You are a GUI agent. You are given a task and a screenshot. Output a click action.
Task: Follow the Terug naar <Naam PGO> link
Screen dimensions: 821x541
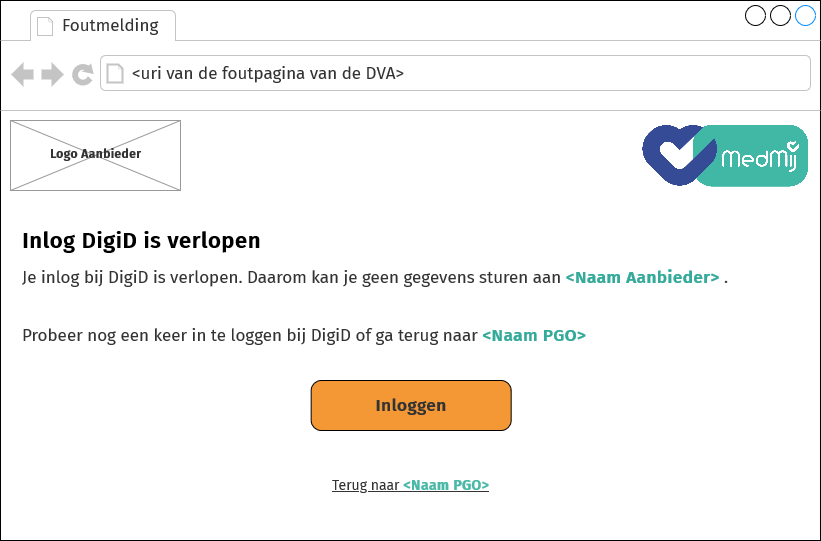[x=410, y=486]
